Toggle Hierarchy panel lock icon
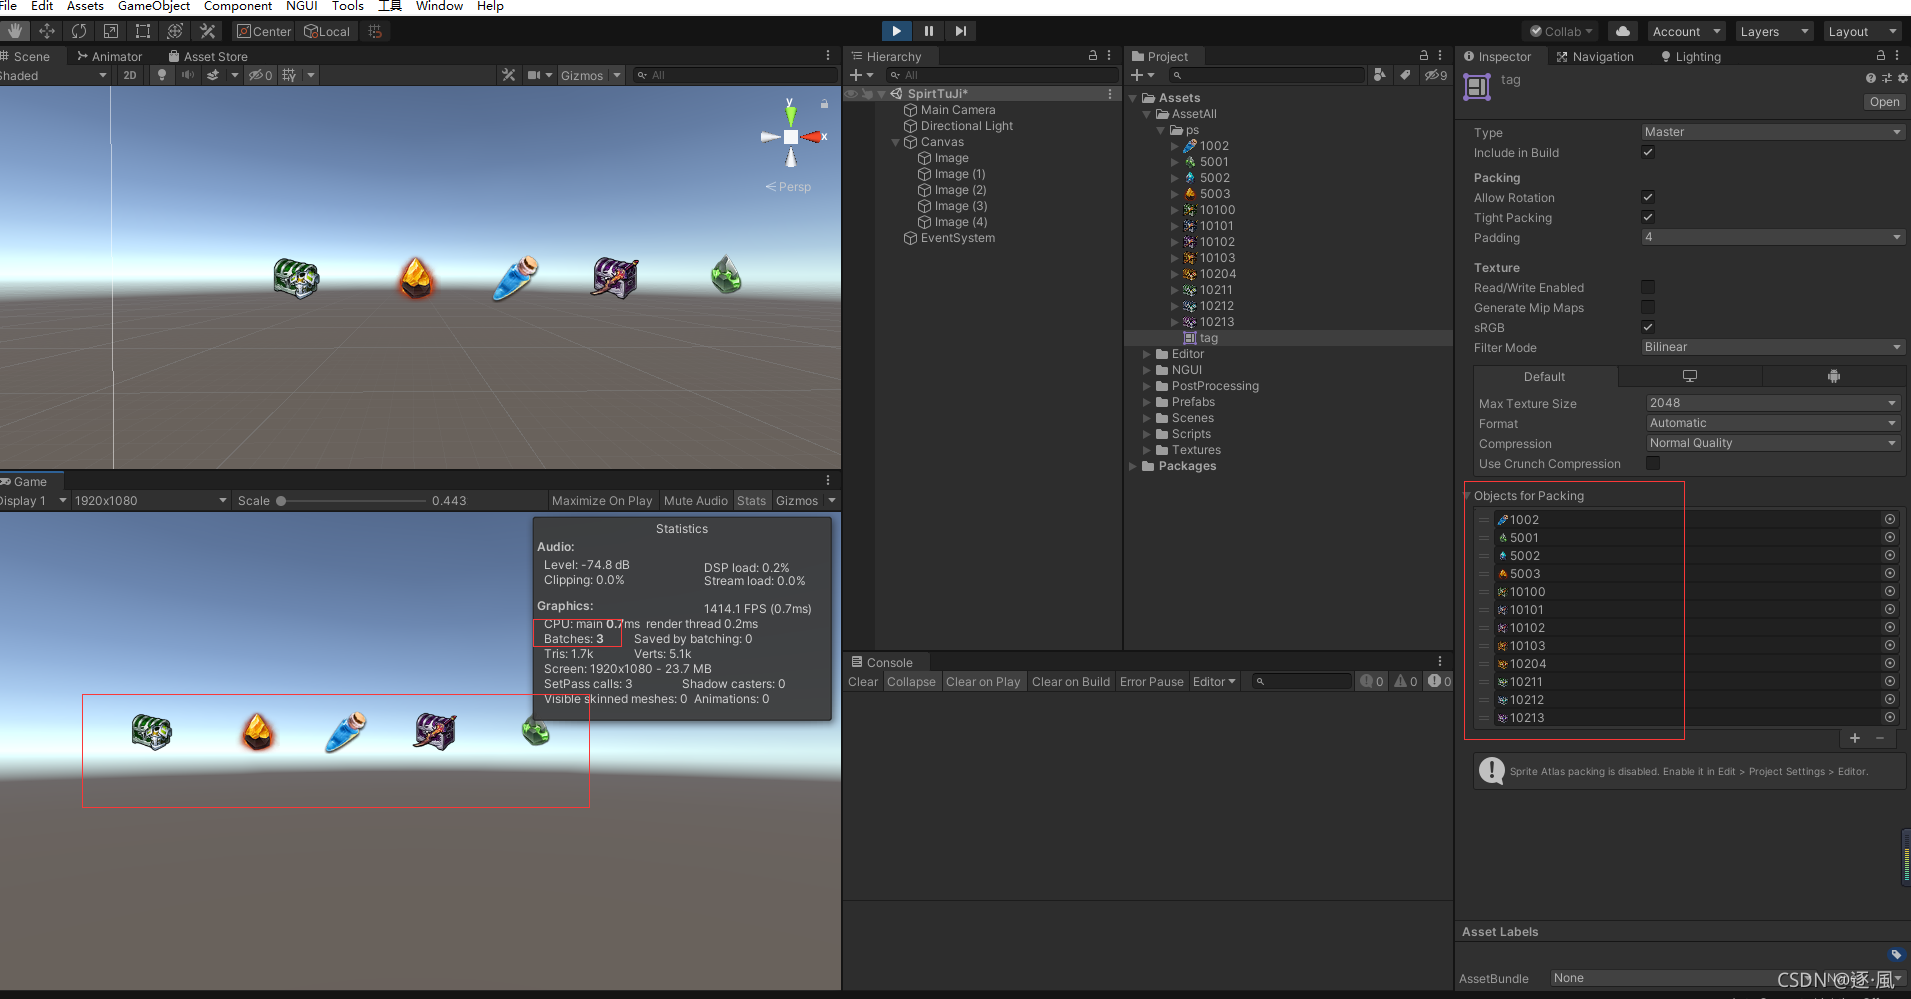The width and height of the screenshot is (1911, 999). 1093,56
